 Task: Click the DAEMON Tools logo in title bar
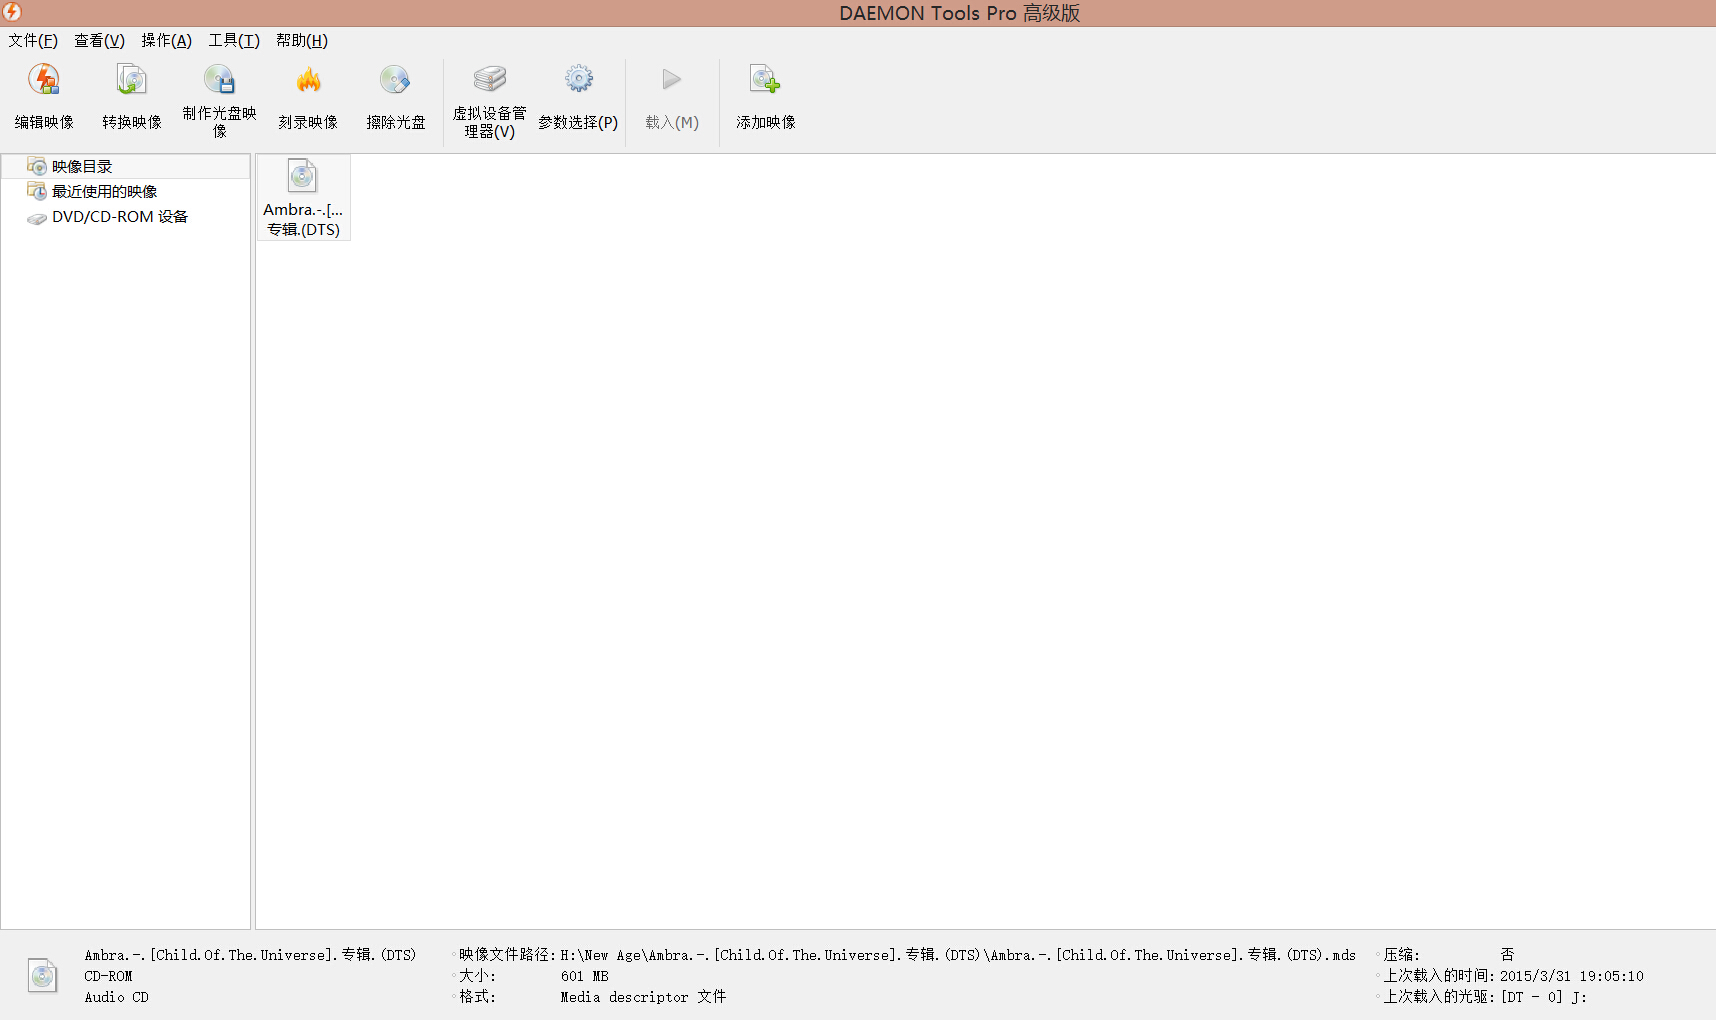coord(12,12)
